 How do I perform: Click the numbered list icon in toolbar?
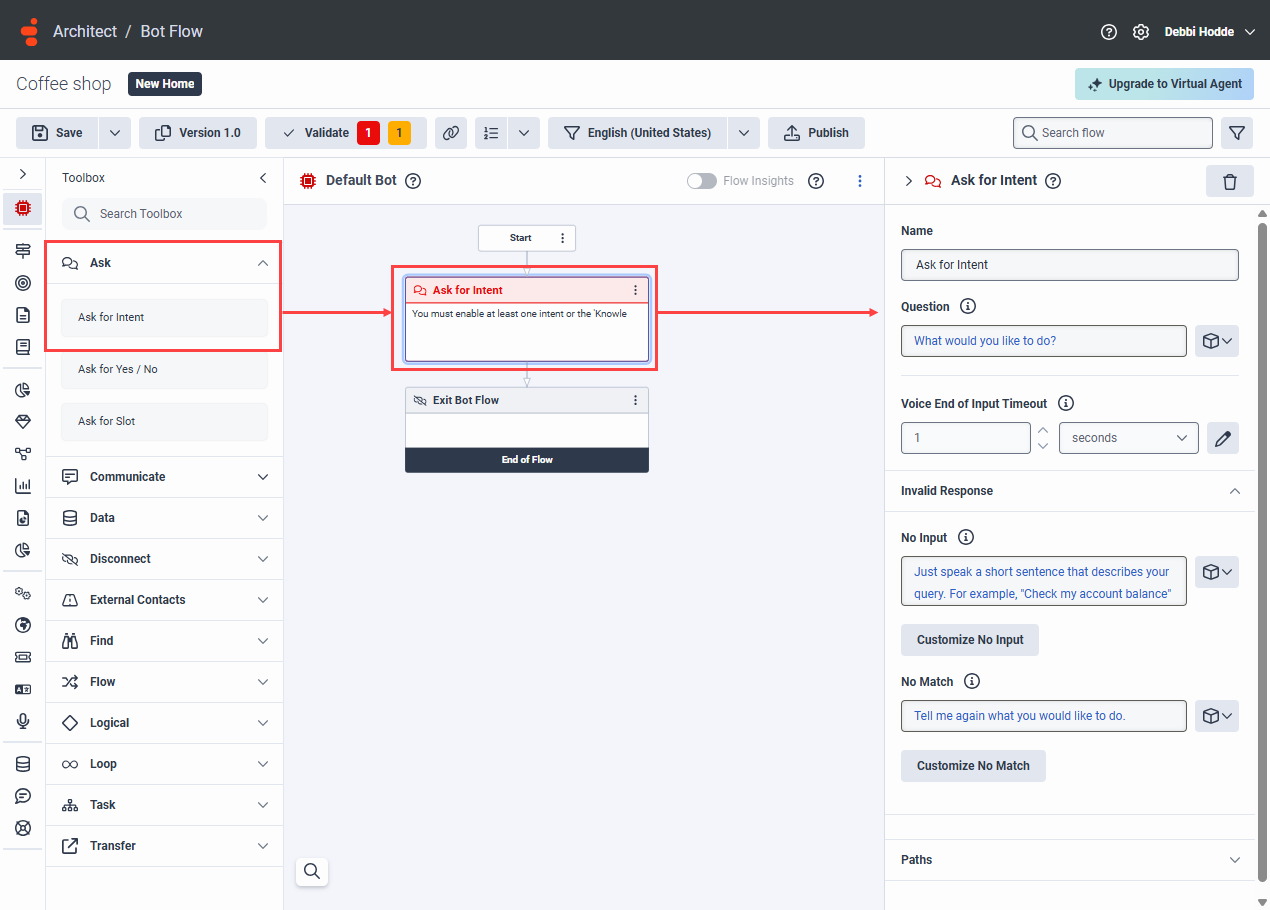pos(491,133)
